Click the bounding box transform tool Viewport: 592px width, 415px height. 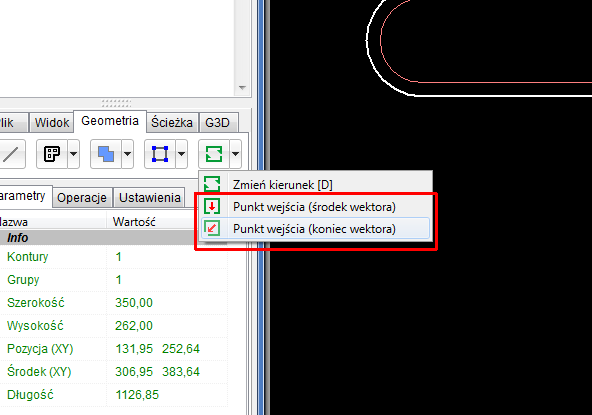click(160, 154)
